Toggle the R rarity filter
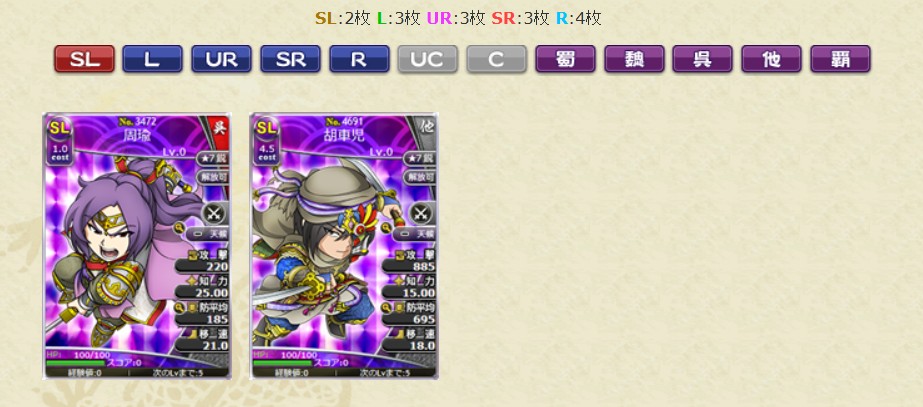 [359, 59]
